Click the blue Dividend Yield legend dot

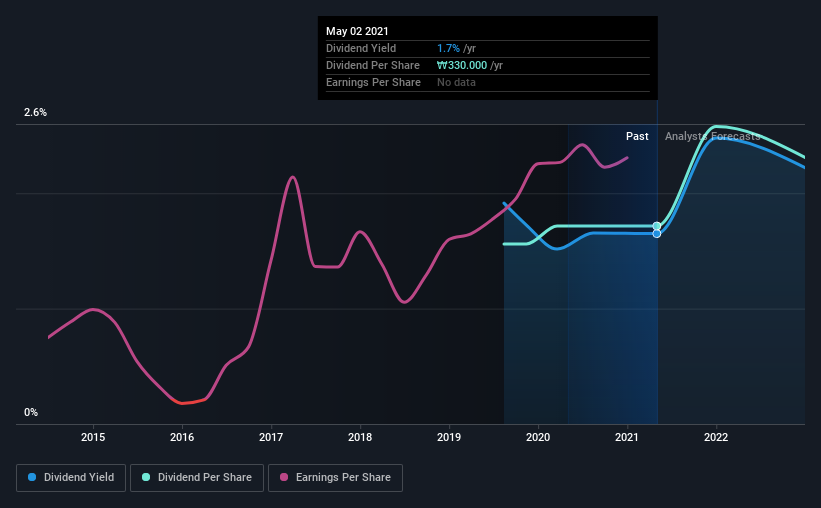pos(32,477)
